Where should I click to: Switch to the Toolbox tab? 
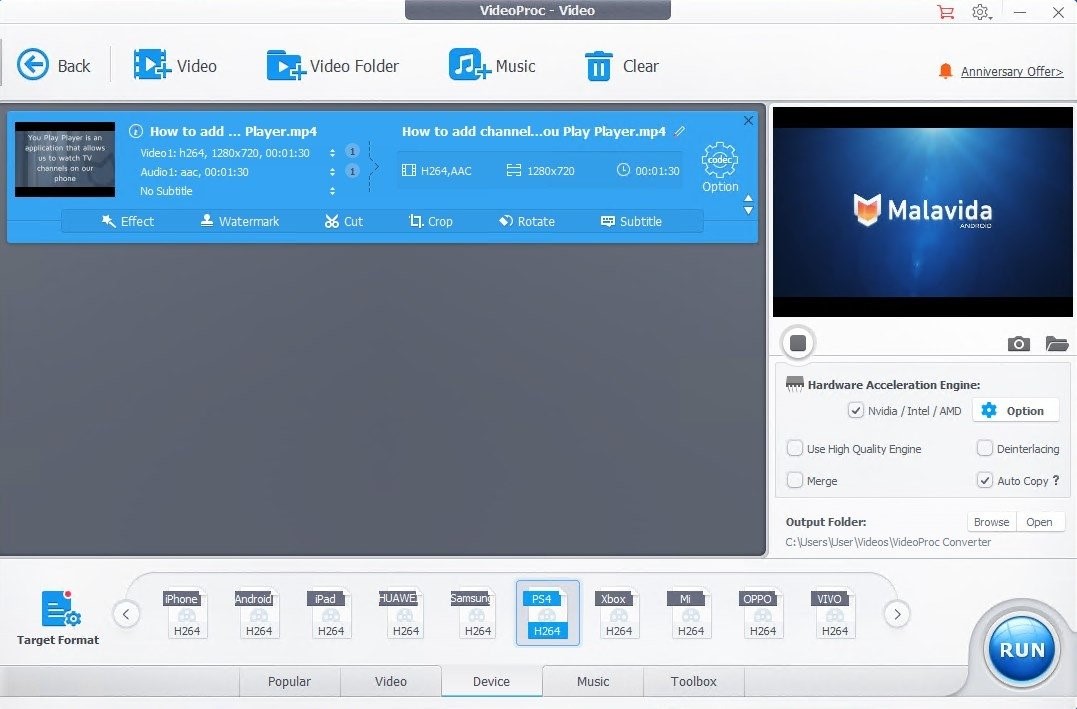[x=693, y=681]
